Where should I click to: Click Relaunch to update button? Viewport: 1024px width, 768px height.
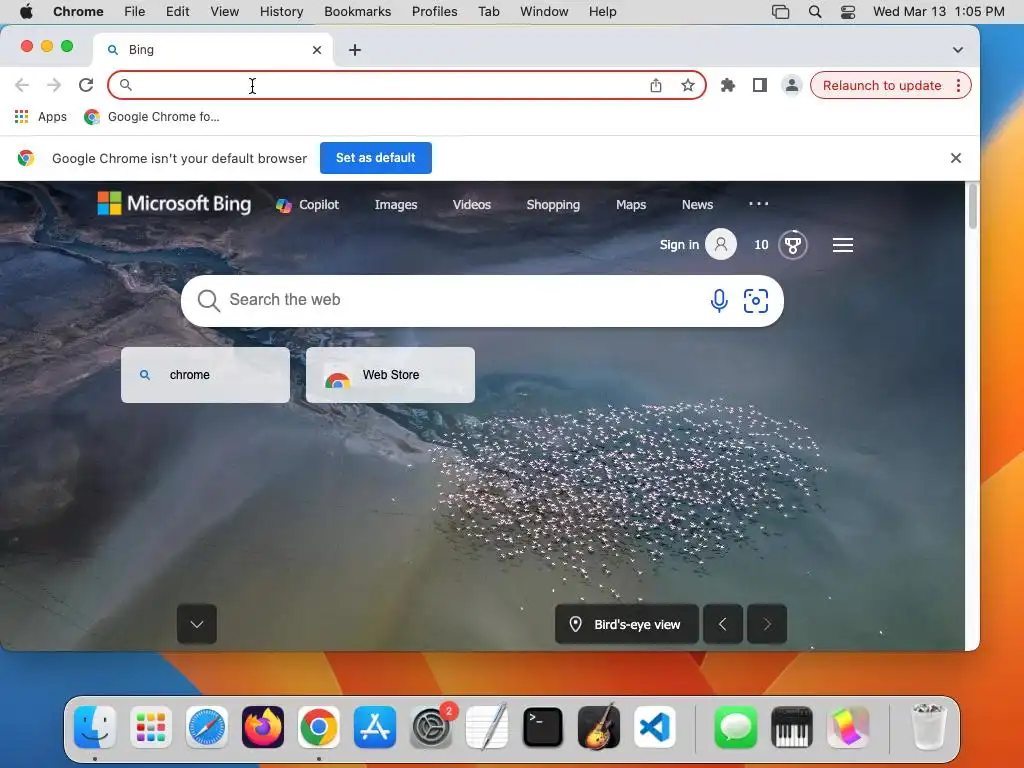882,85
